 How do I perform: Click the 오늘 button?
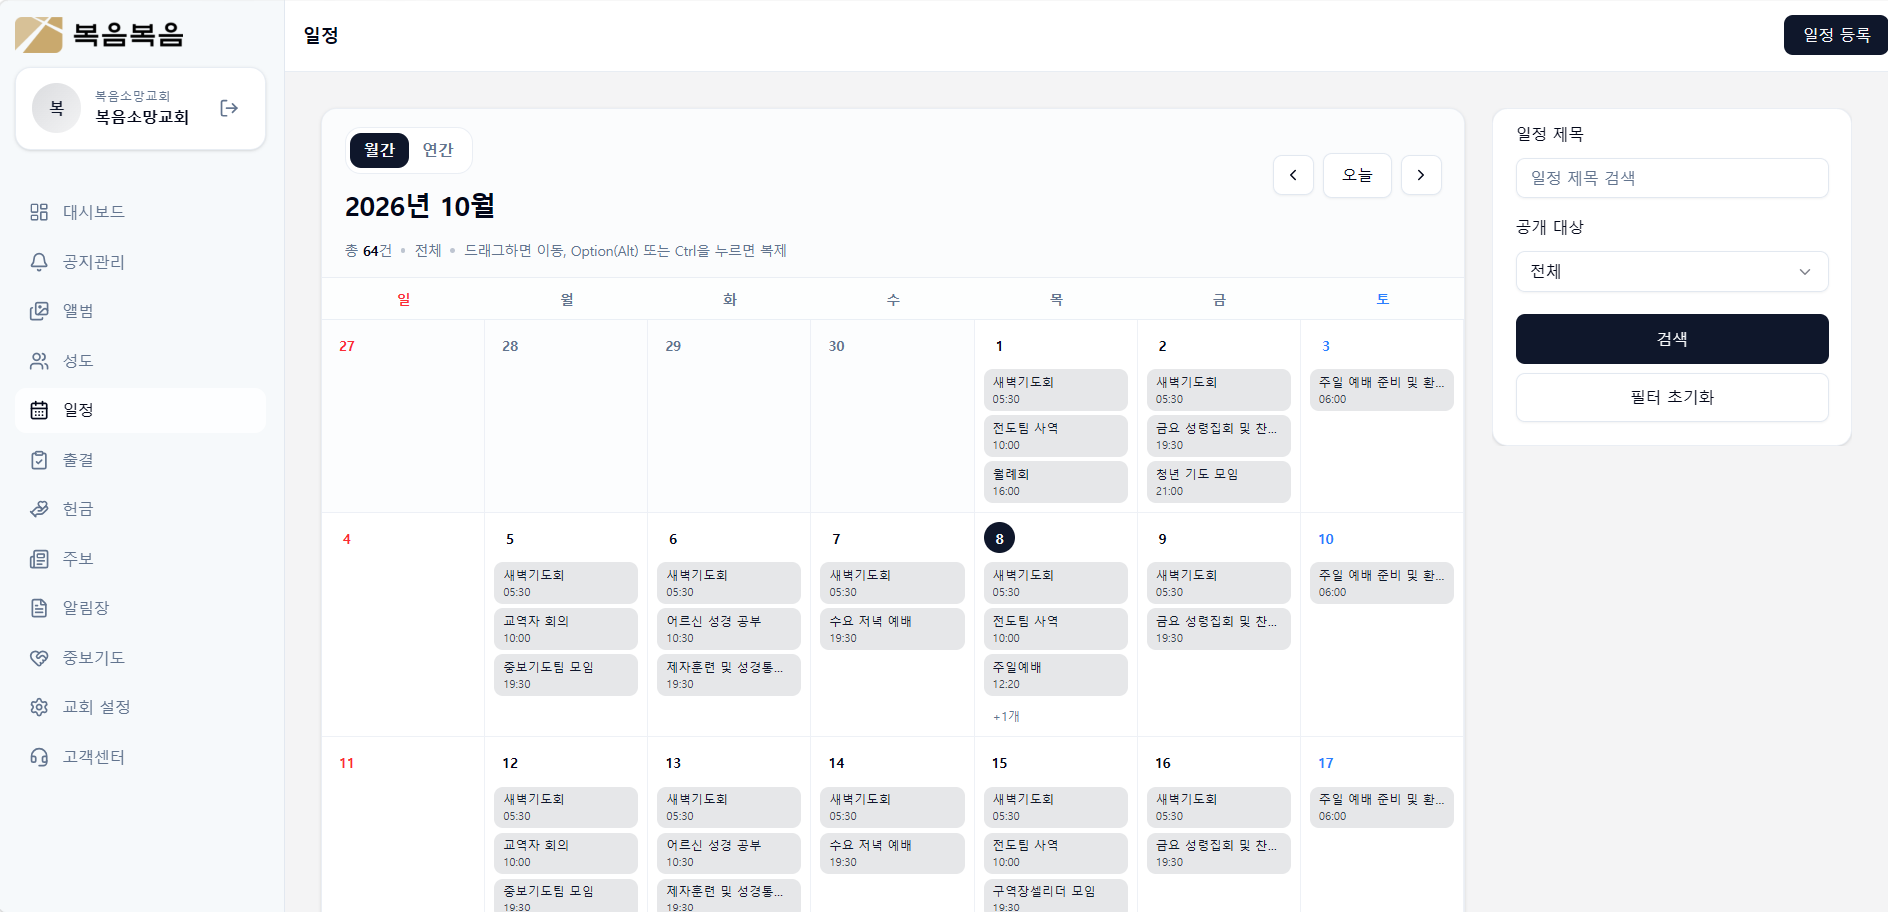point(1357,175)
